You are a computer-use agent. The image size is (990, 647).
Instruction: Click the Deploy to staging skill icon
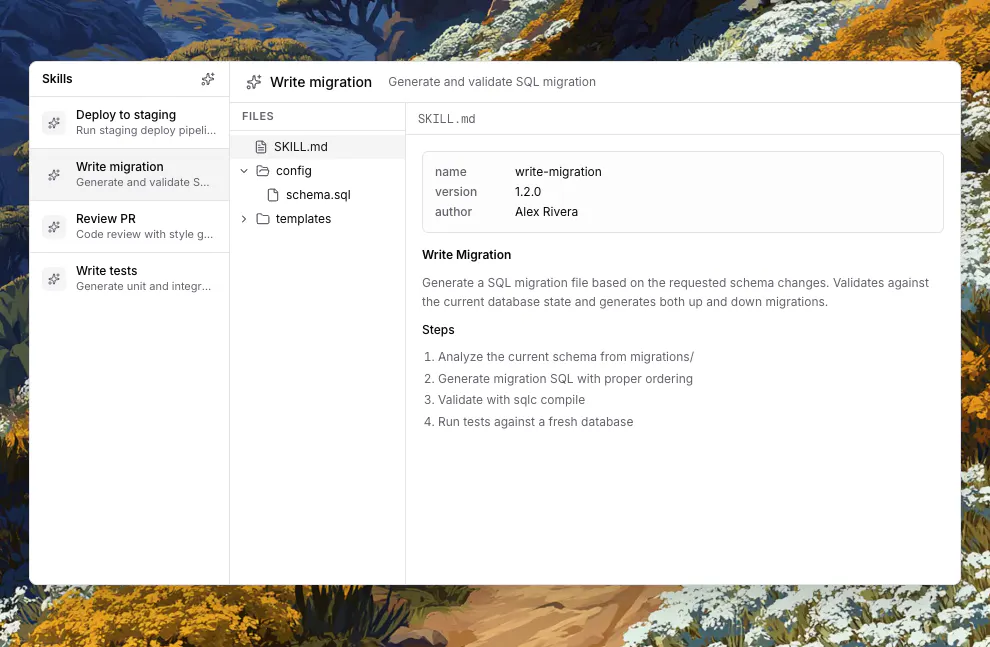point(54,122)
